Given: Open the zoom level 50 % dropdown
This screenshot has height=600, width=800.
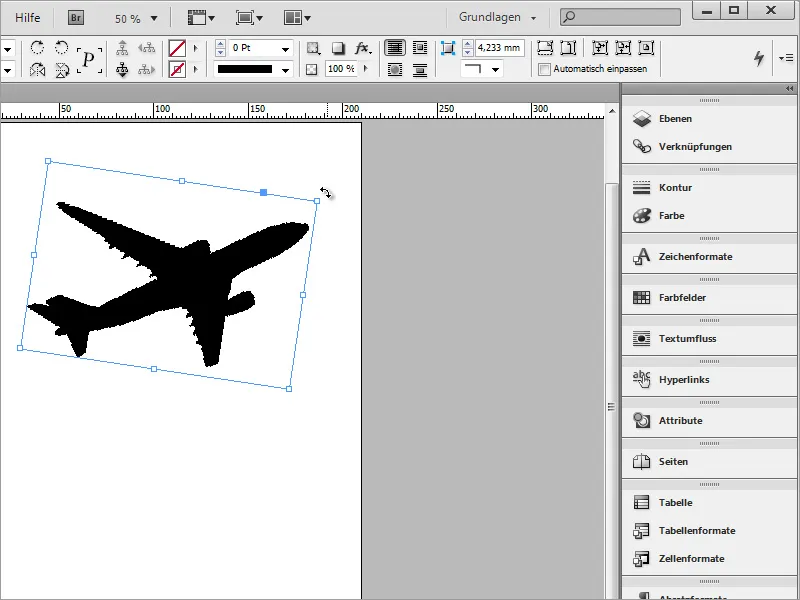Looking at the screenshot, I should (x=154, y=19).
